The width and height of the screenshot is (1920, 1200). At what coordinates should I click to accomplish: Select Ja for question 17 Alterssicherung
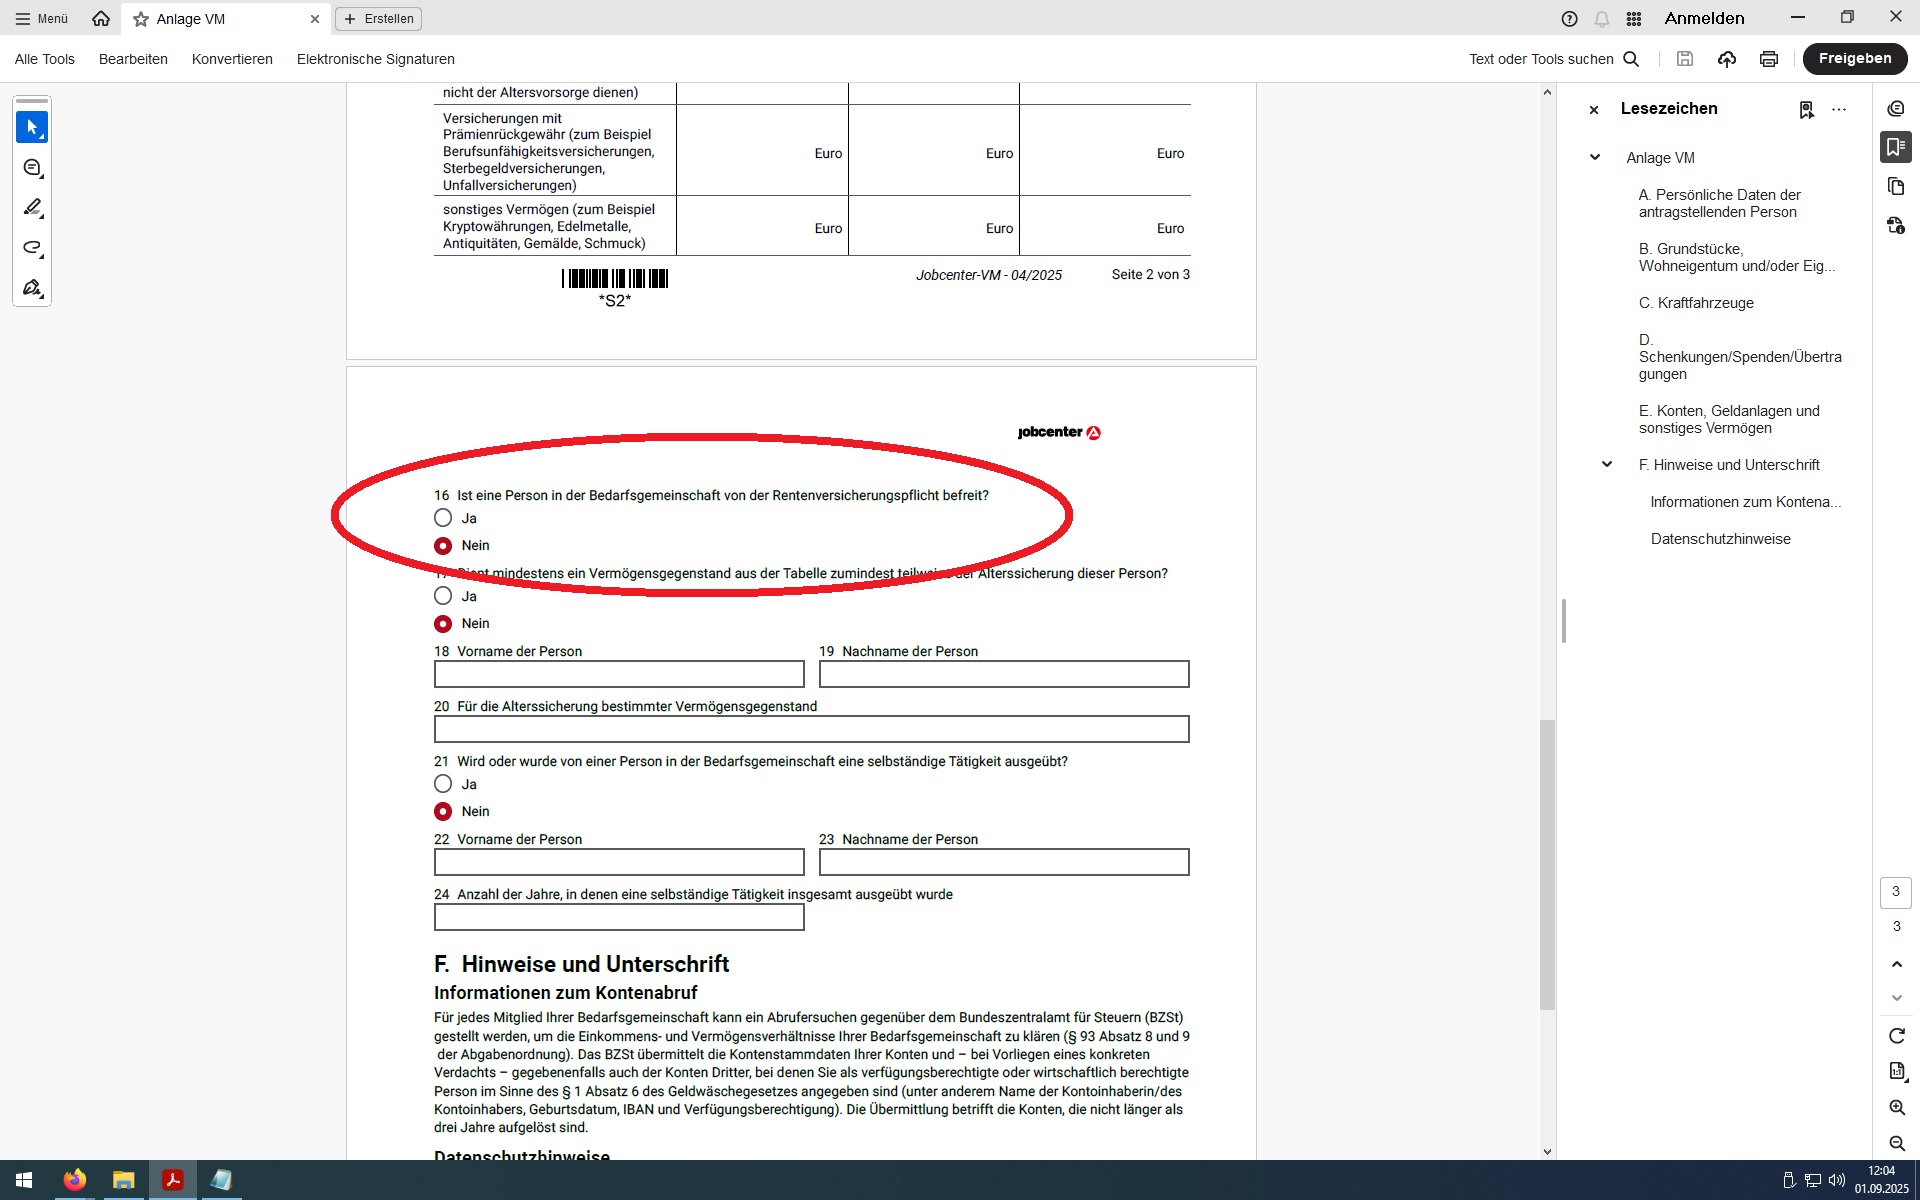(443, 596)
